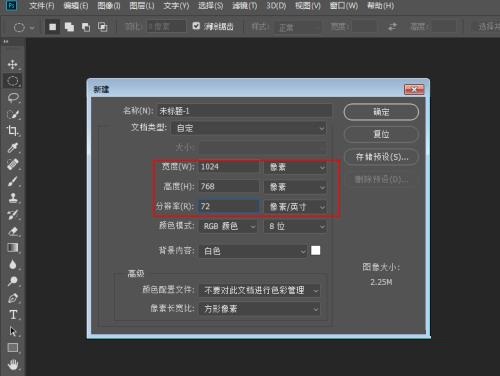Click the white background color swatch
Screen dimensions: 500x376
316,250
